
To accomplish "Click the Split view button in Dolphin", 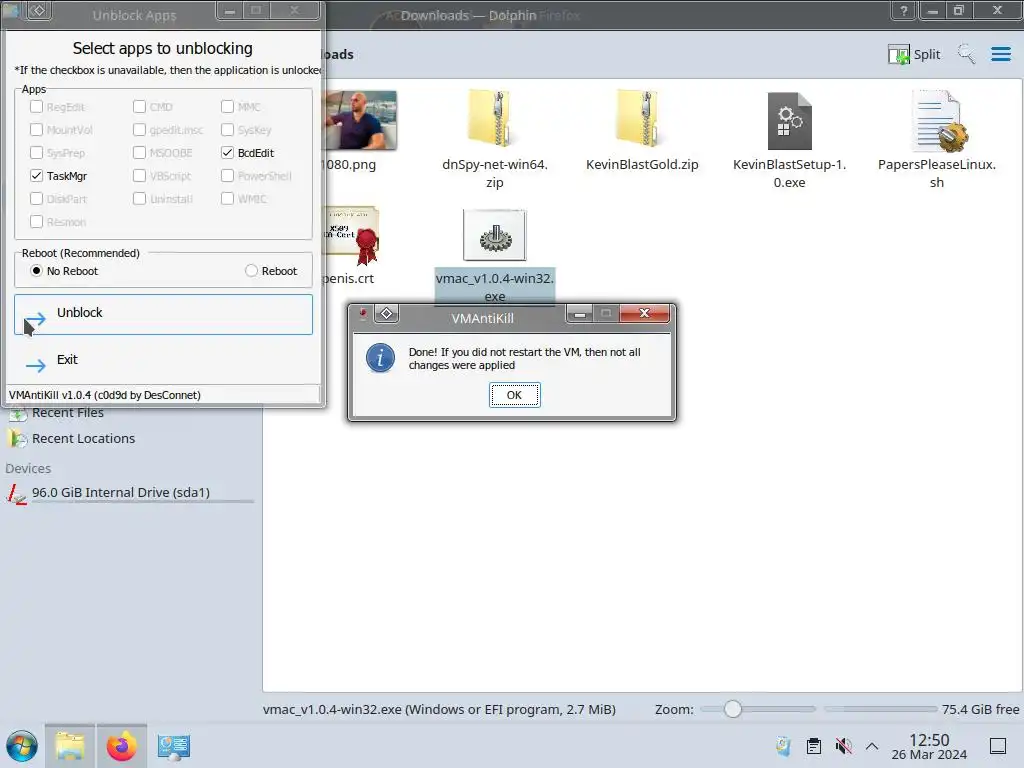I will point(914,54).
